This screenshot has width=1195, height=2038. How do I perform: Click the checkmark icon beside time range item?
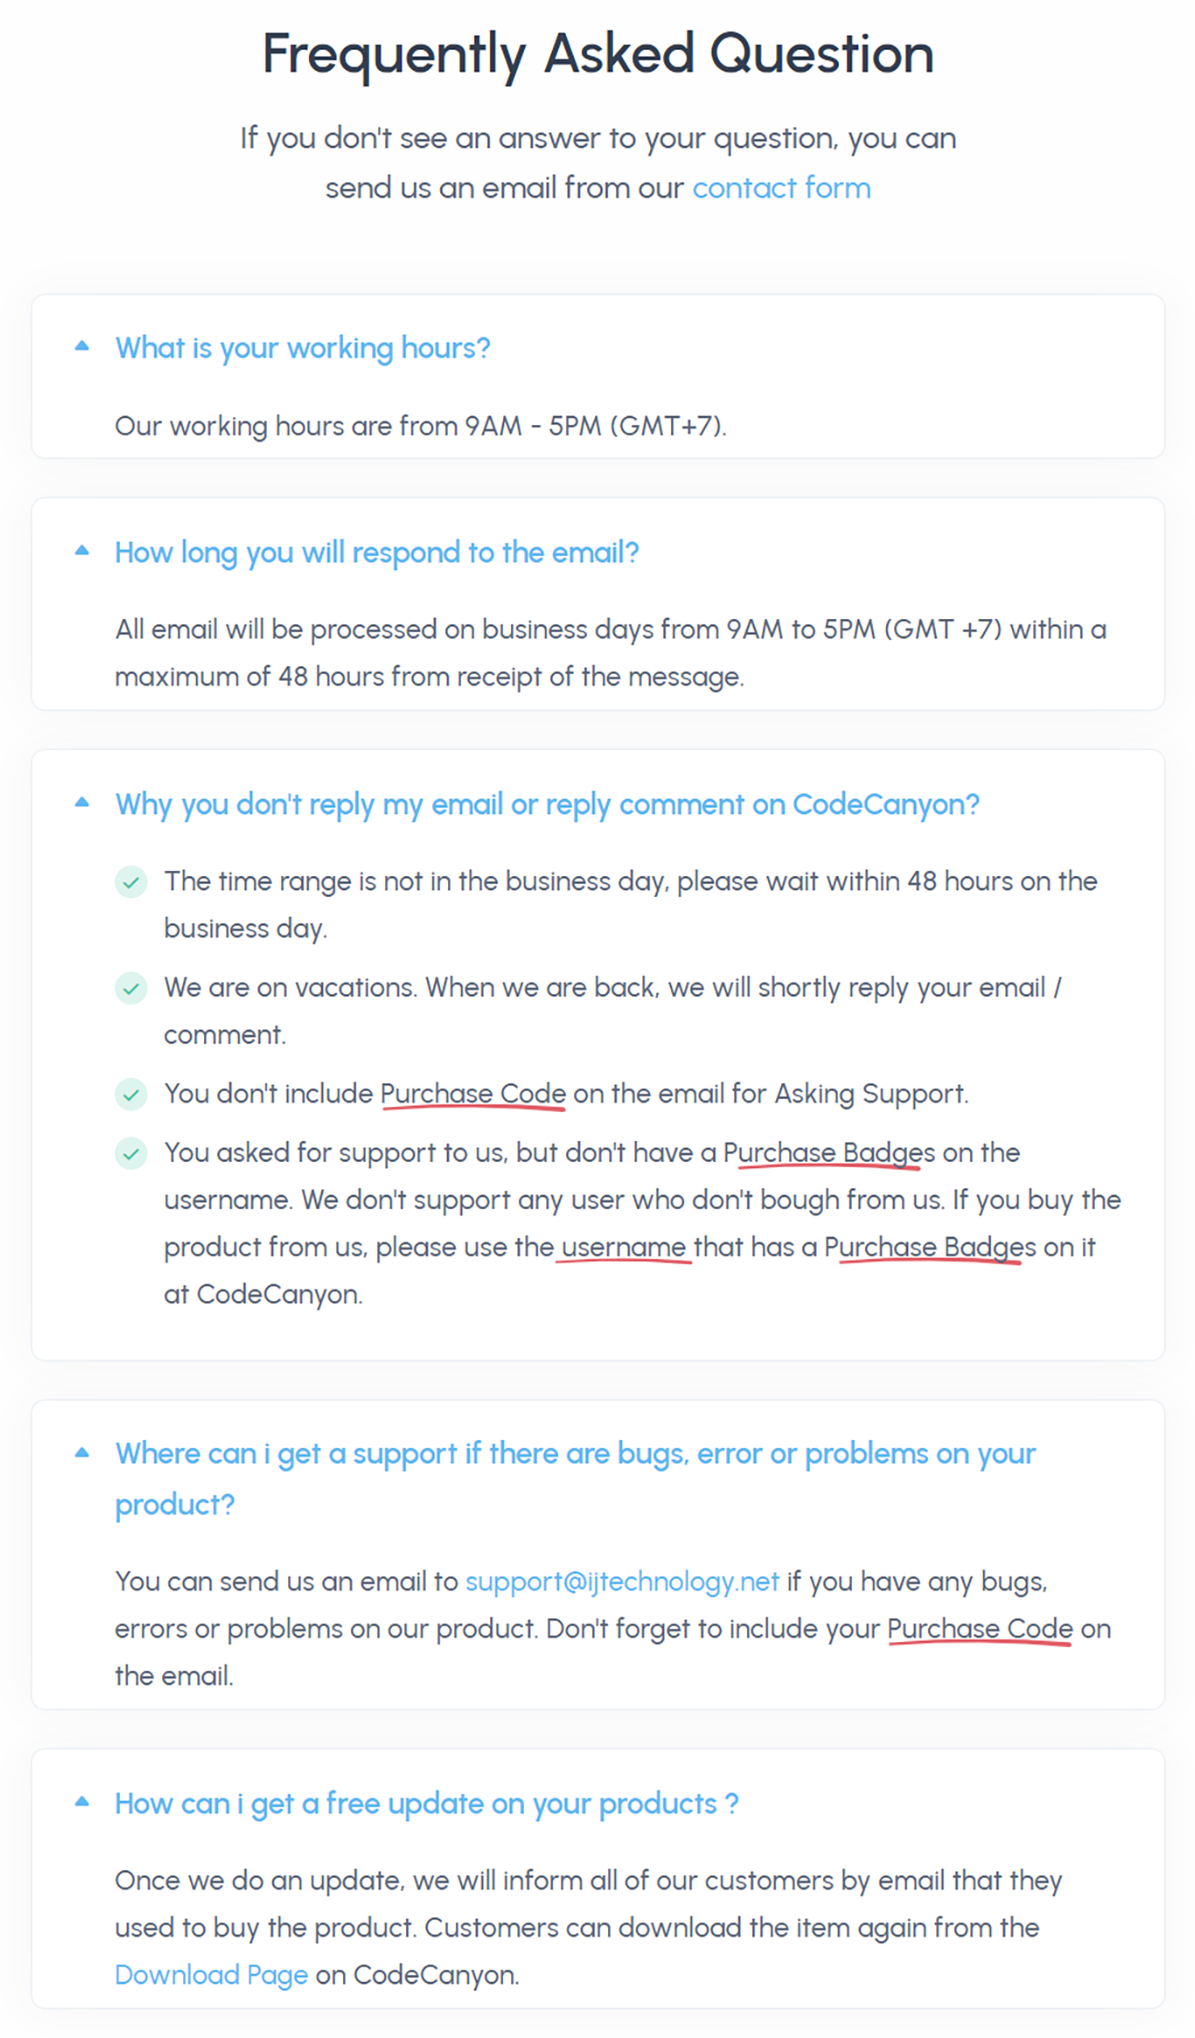tap(131, 882)
